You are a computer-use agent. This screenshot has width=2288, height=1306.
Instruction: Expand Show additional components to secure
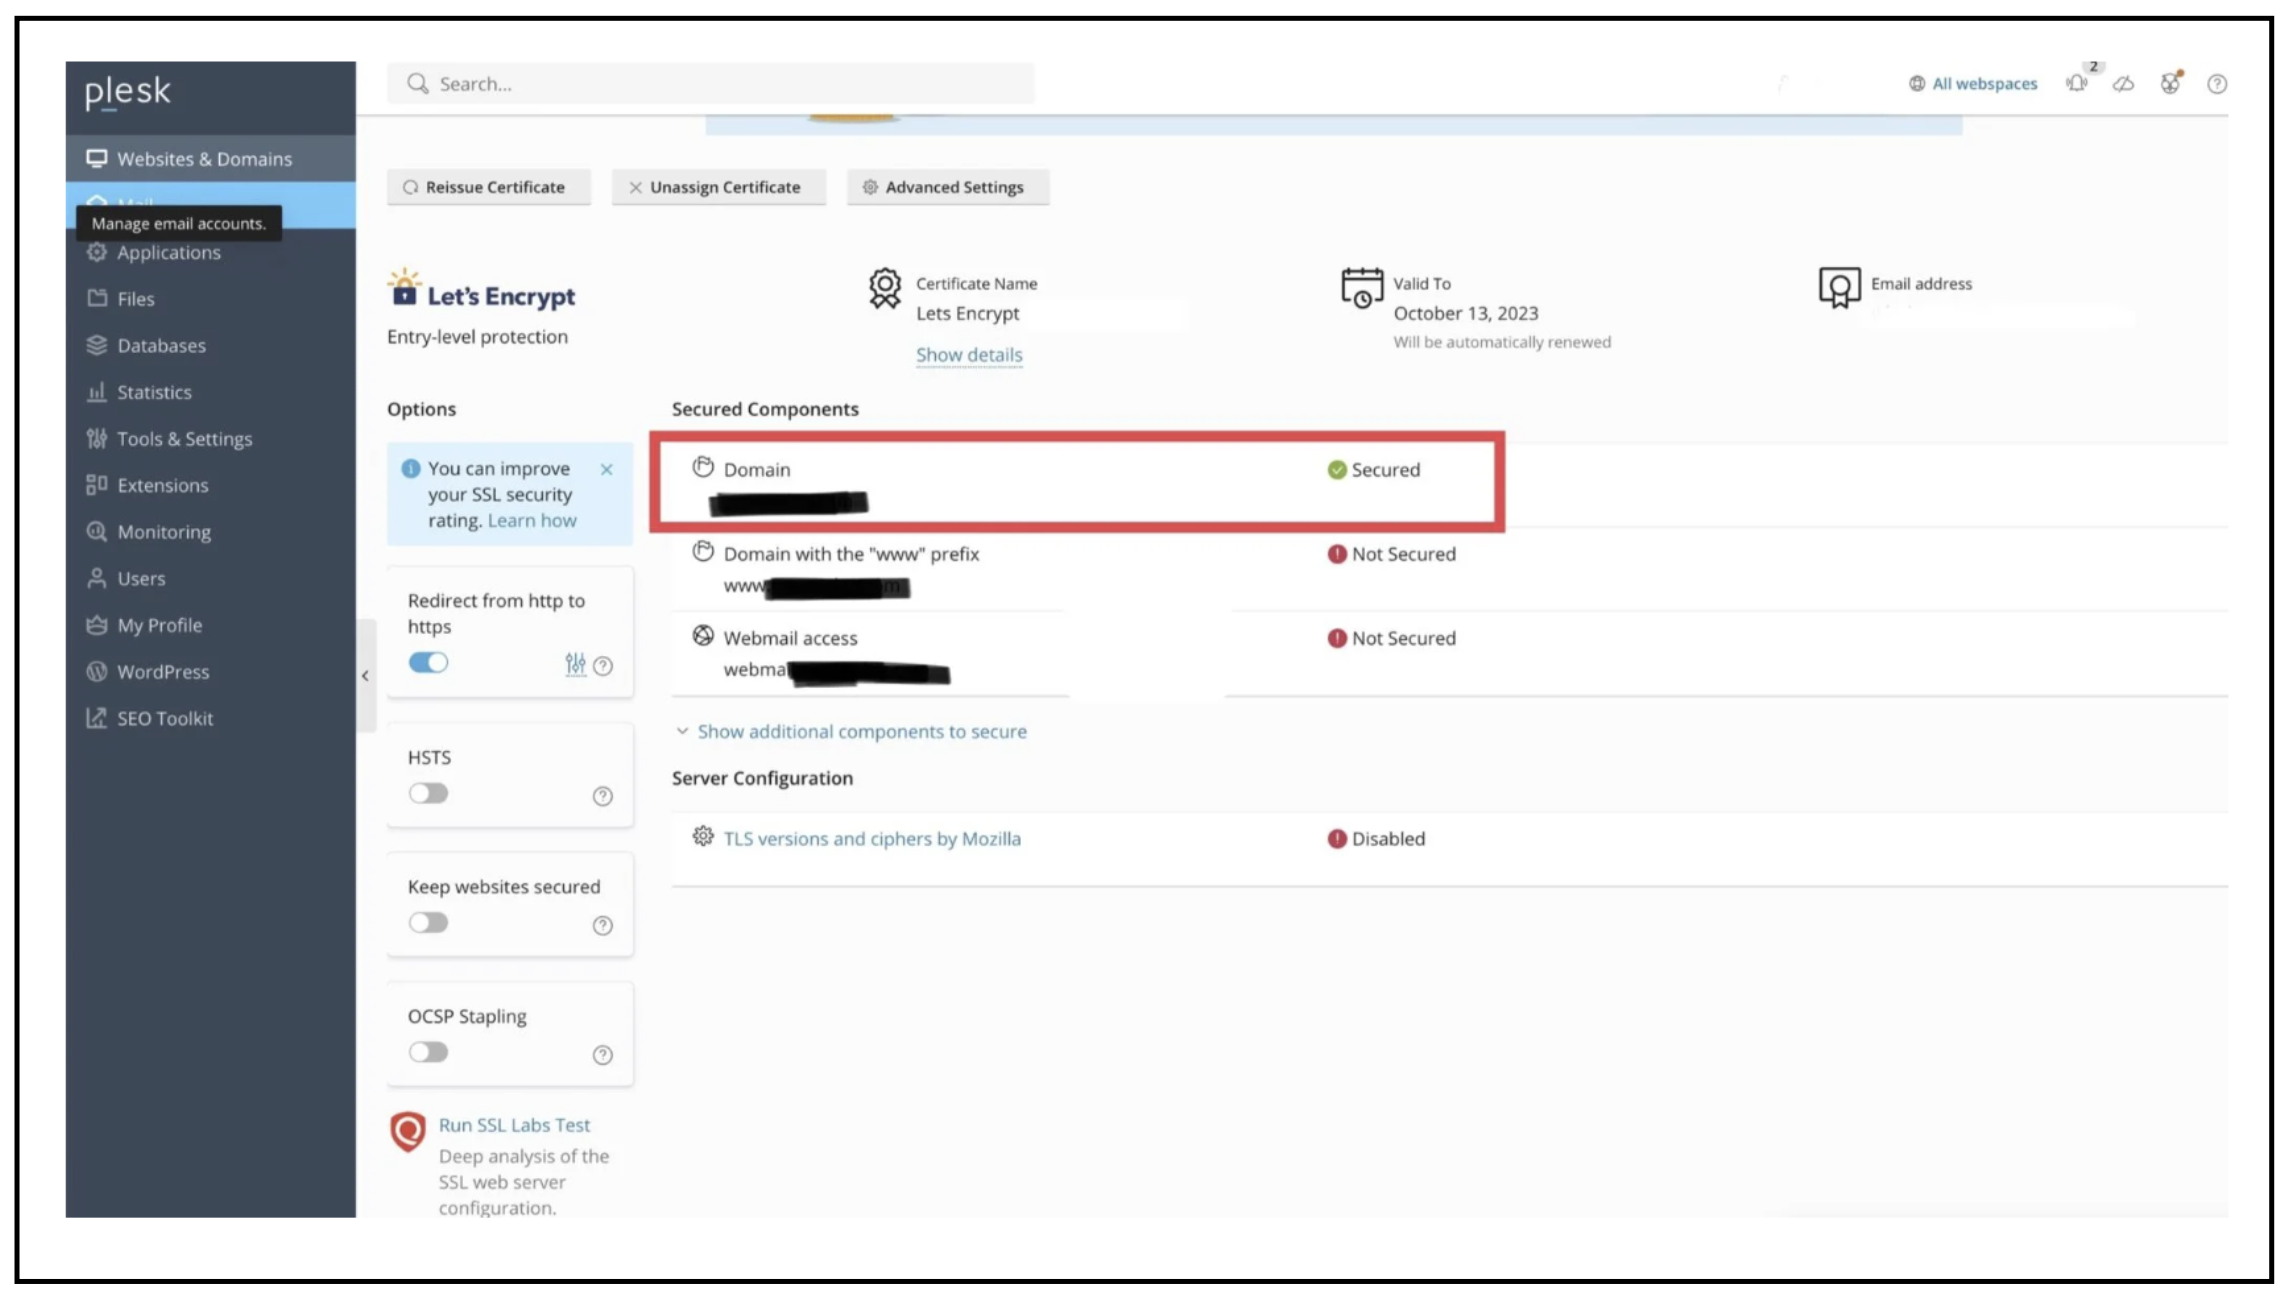(x=861, y=732)
